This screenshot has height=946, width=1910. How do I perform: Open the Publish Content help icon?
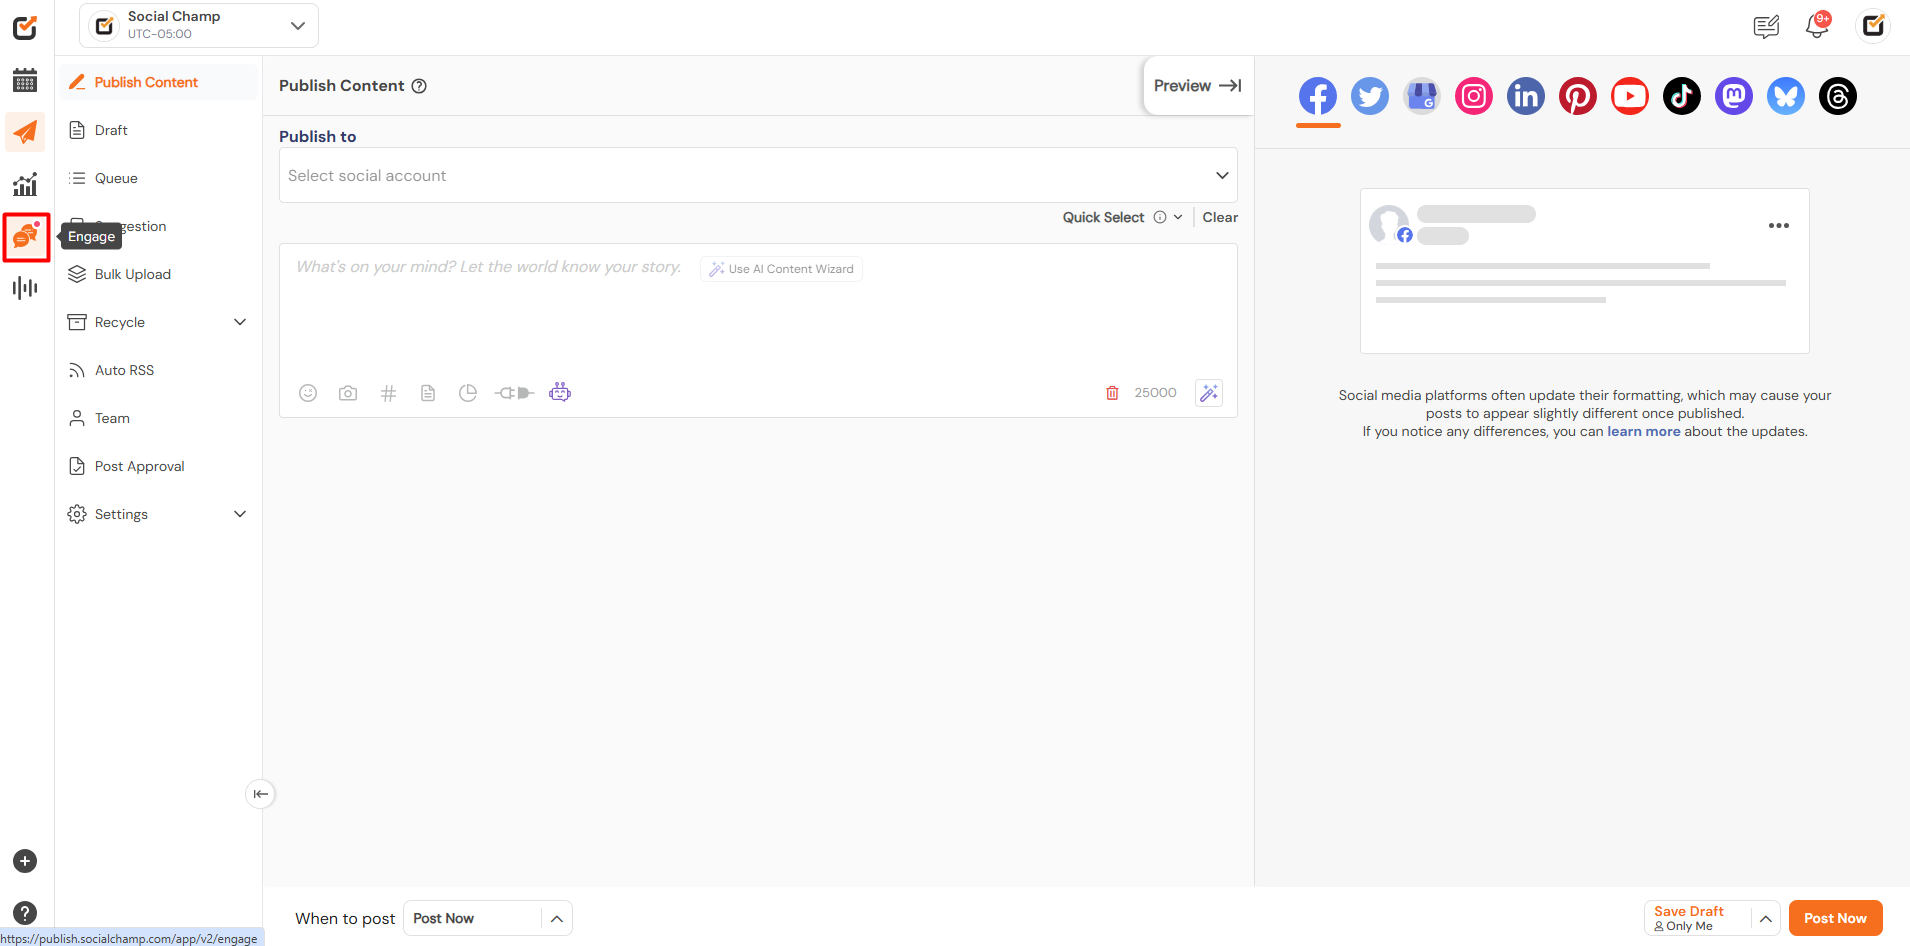click(420, 86)
